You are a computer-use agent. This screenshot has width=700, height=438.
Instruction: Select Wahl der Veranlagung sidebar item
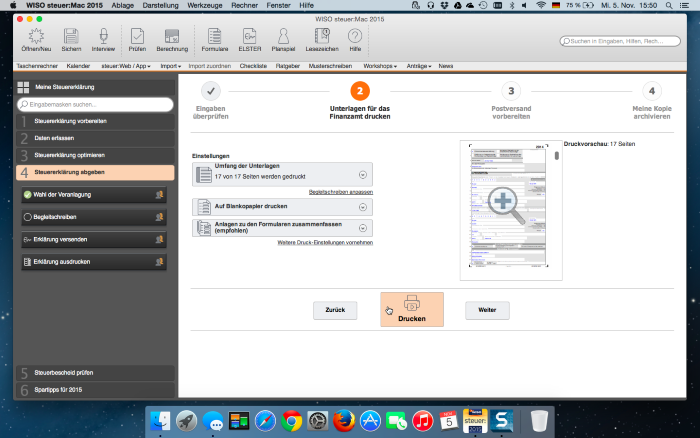94,195
